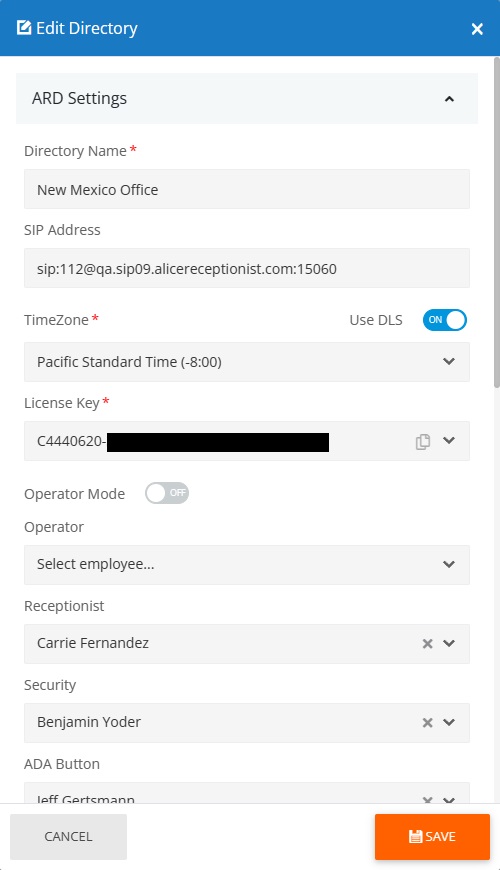
Task: Click the Directory Name input field
Action: pos(247,189)
